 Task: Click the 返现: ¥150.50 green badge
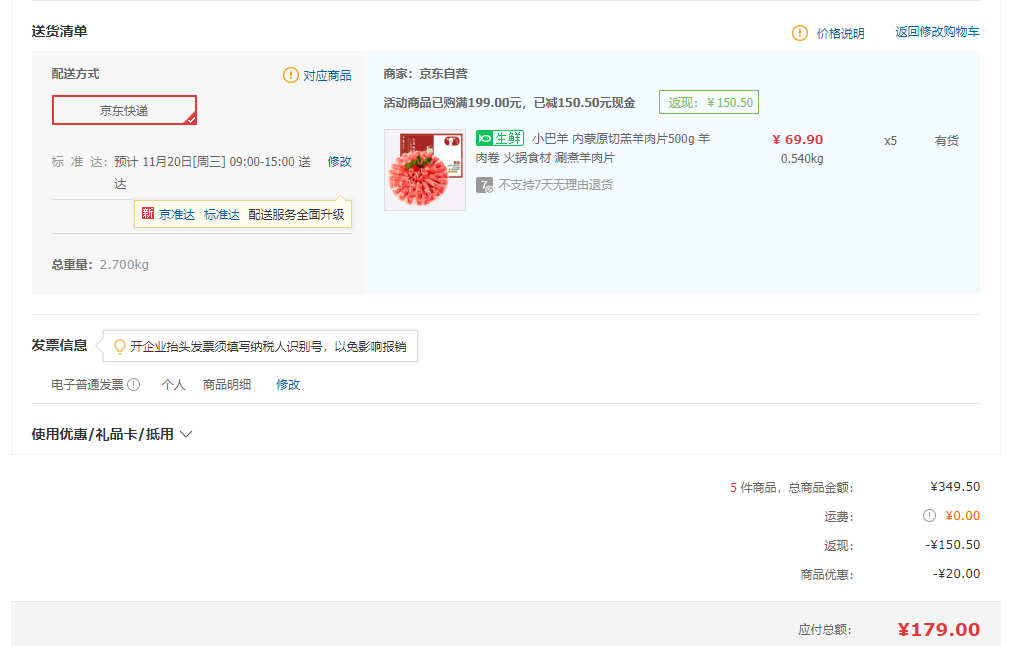(x=709, y=102)
